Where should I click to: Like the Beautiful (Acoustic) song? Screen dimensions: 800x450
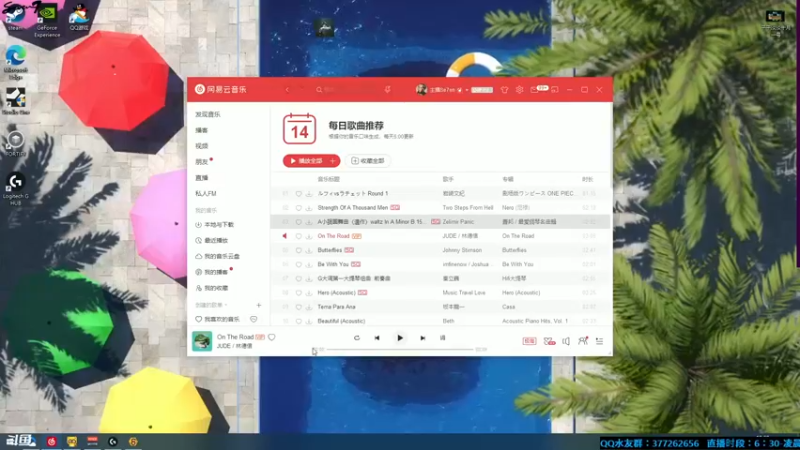pos(298,321)
